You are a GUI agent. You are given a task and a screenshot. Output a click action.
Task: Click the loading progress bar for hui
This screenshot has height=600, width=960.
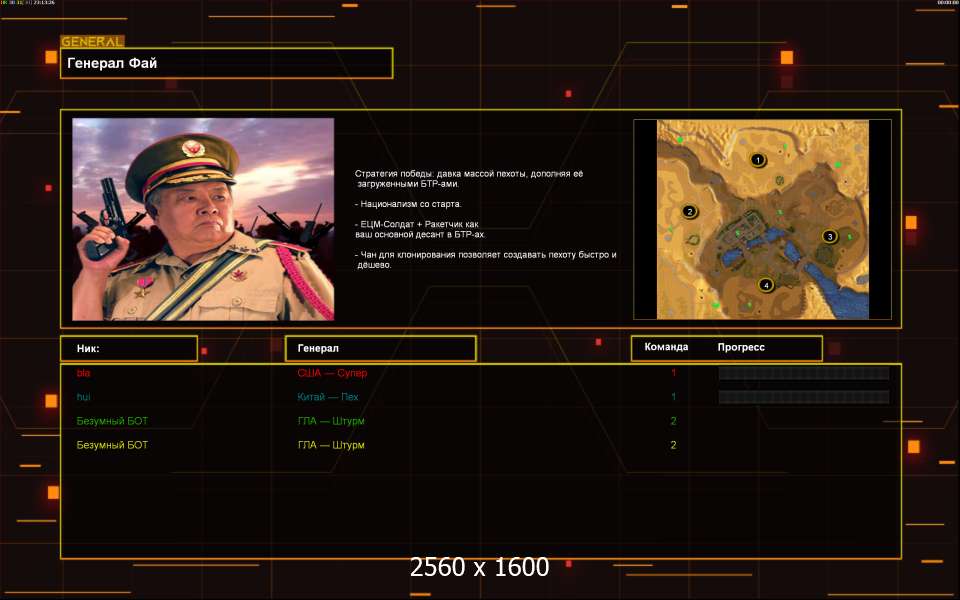(x=803, y=397)
